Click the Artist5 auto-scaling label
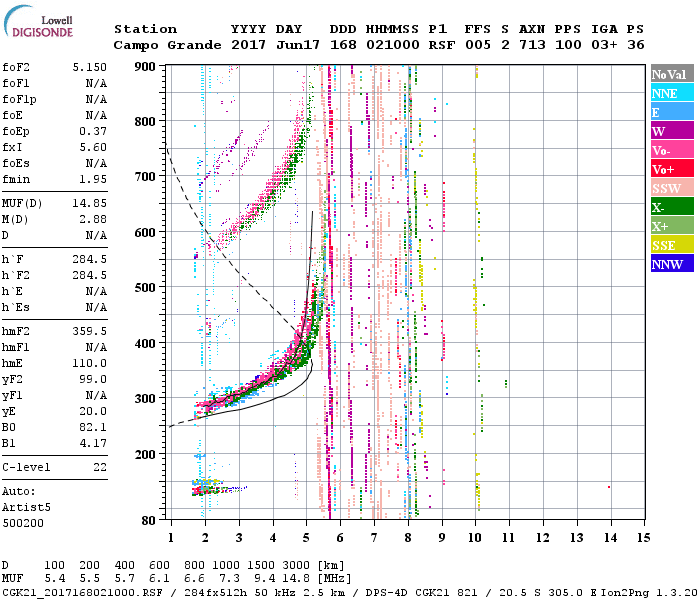The image size is (700, 600). click(x=26, y=507)
